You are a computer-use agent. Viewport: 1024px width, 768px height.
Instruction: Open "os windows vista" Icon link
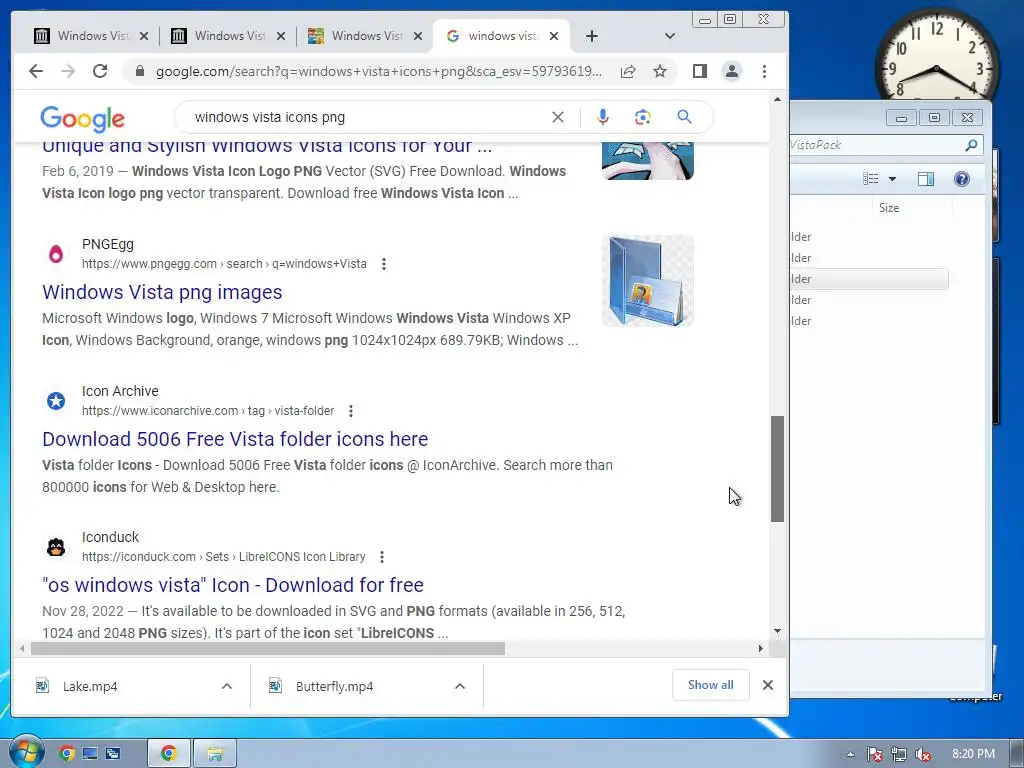[x=232, y=584]
